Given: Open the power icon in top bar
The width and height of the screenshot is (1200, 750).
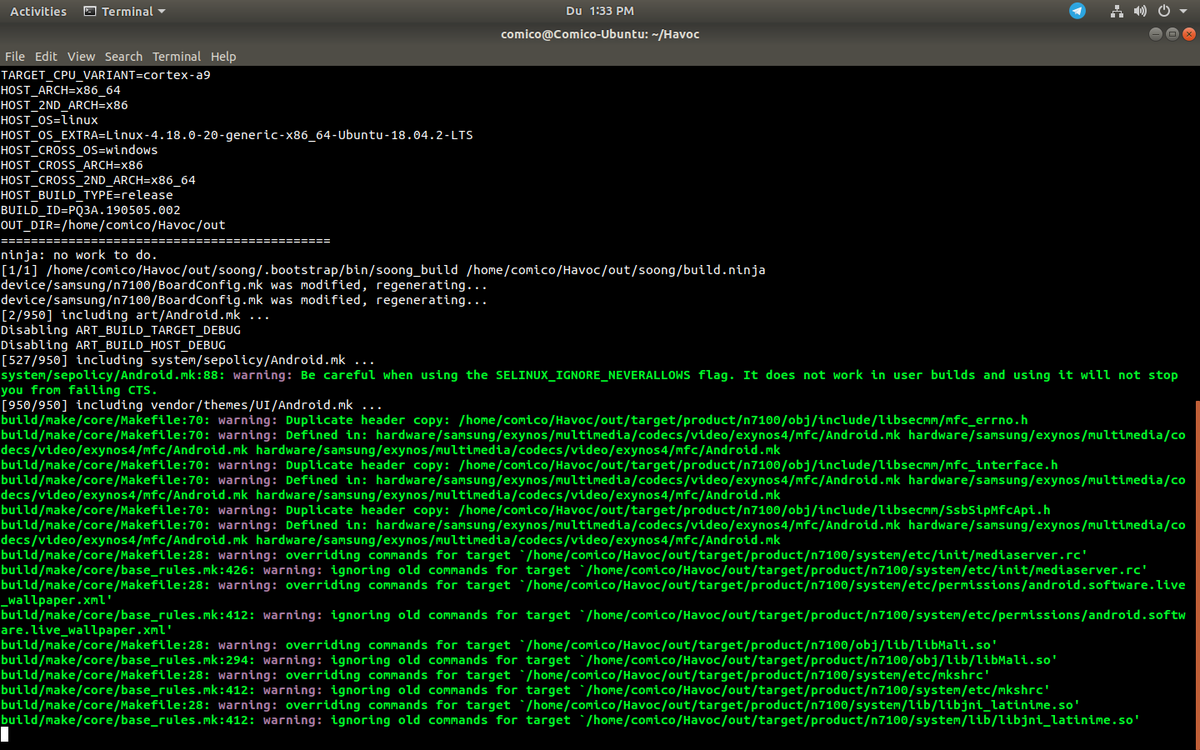Looking at the screenshot, I should click(x=1164, y=11).
